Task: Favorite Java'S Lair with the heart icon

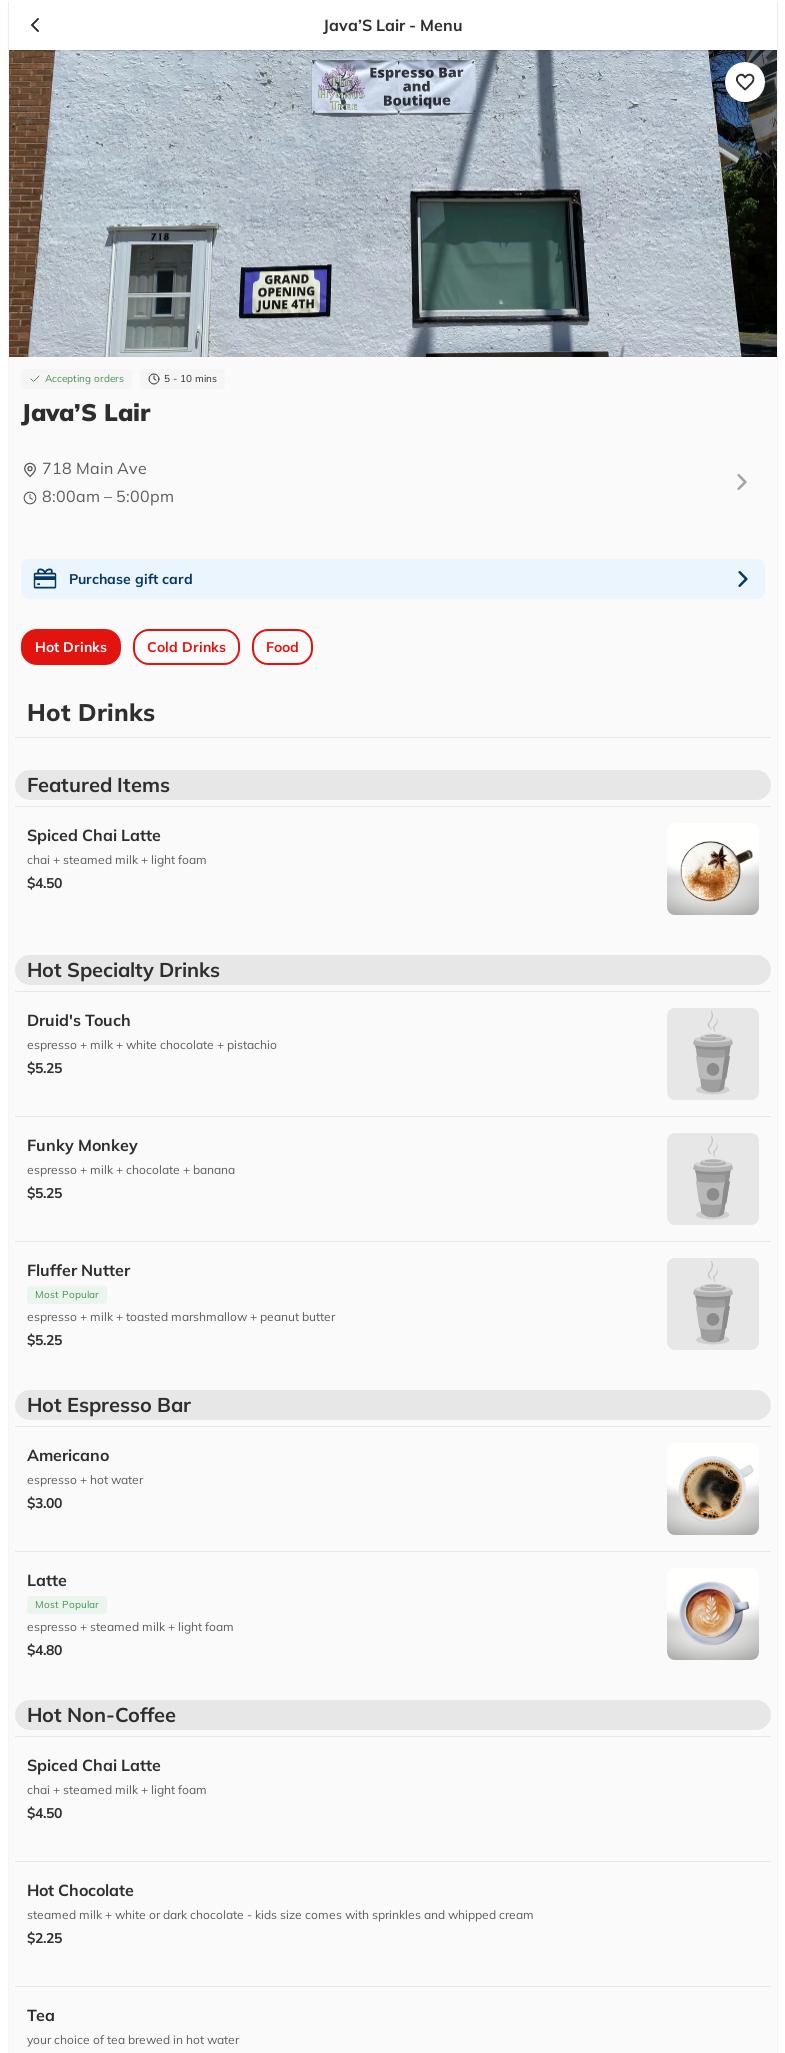Action: (x=744, y=82)
